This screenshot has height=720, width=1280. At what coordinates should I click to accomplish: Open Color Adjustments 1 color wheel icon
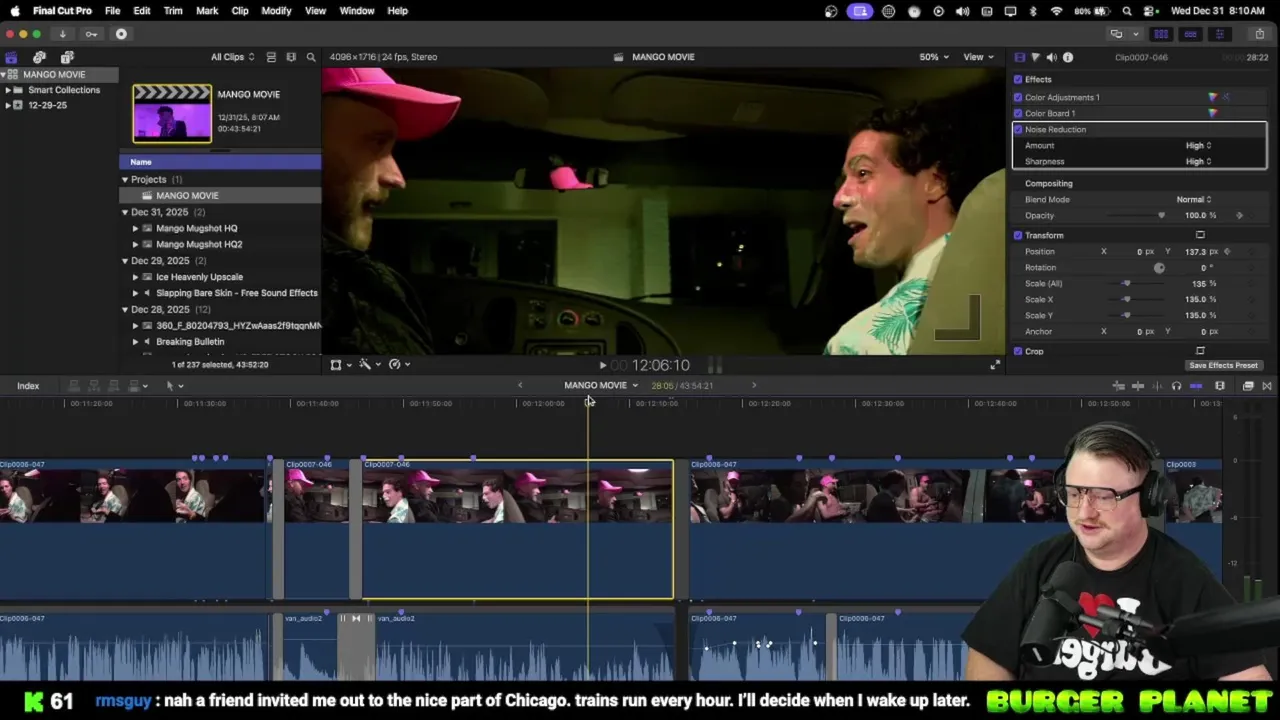click(1213, 97)
